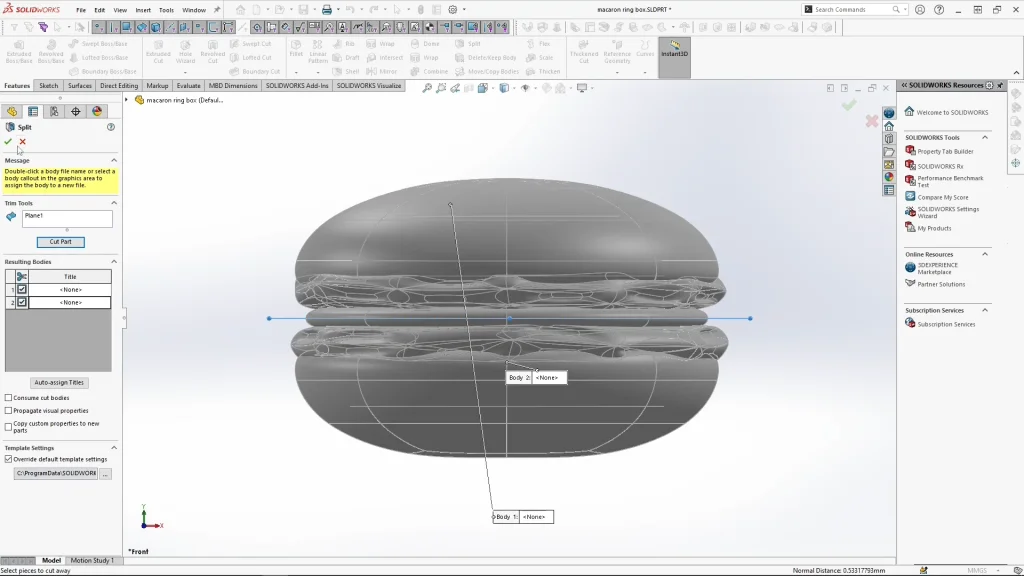Check Propagate visual properties option

pos(9,411)
